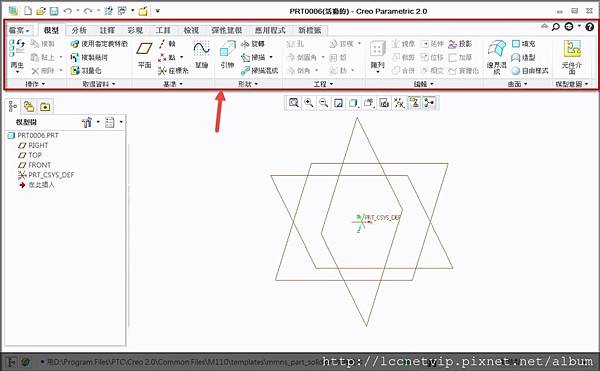Image resolution: width=600 pixels, height=371 pixels.
Task: Switch to the Render (彩現) tab
Action: pos(135,30)
